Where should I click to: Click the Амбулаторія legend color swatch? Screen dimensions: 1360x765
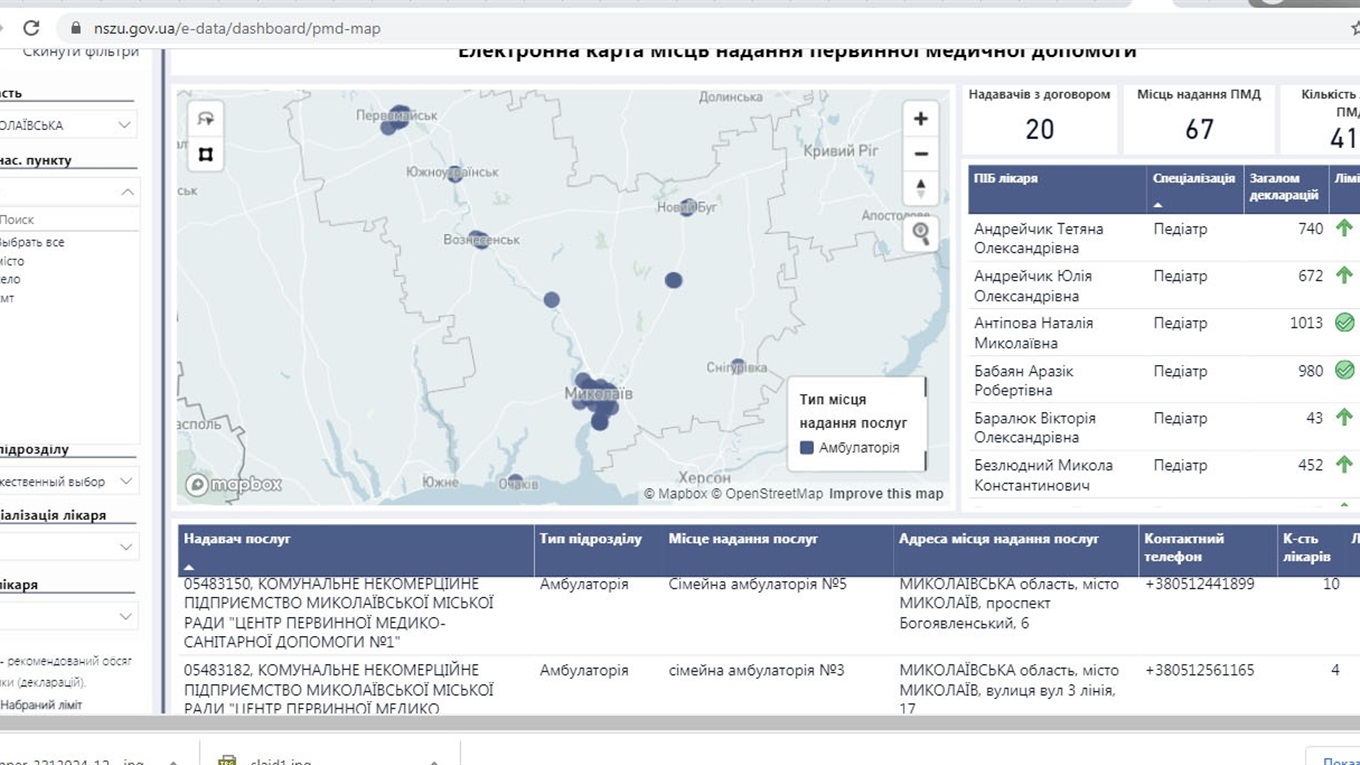pyautogui.click(x=807, y=448)
